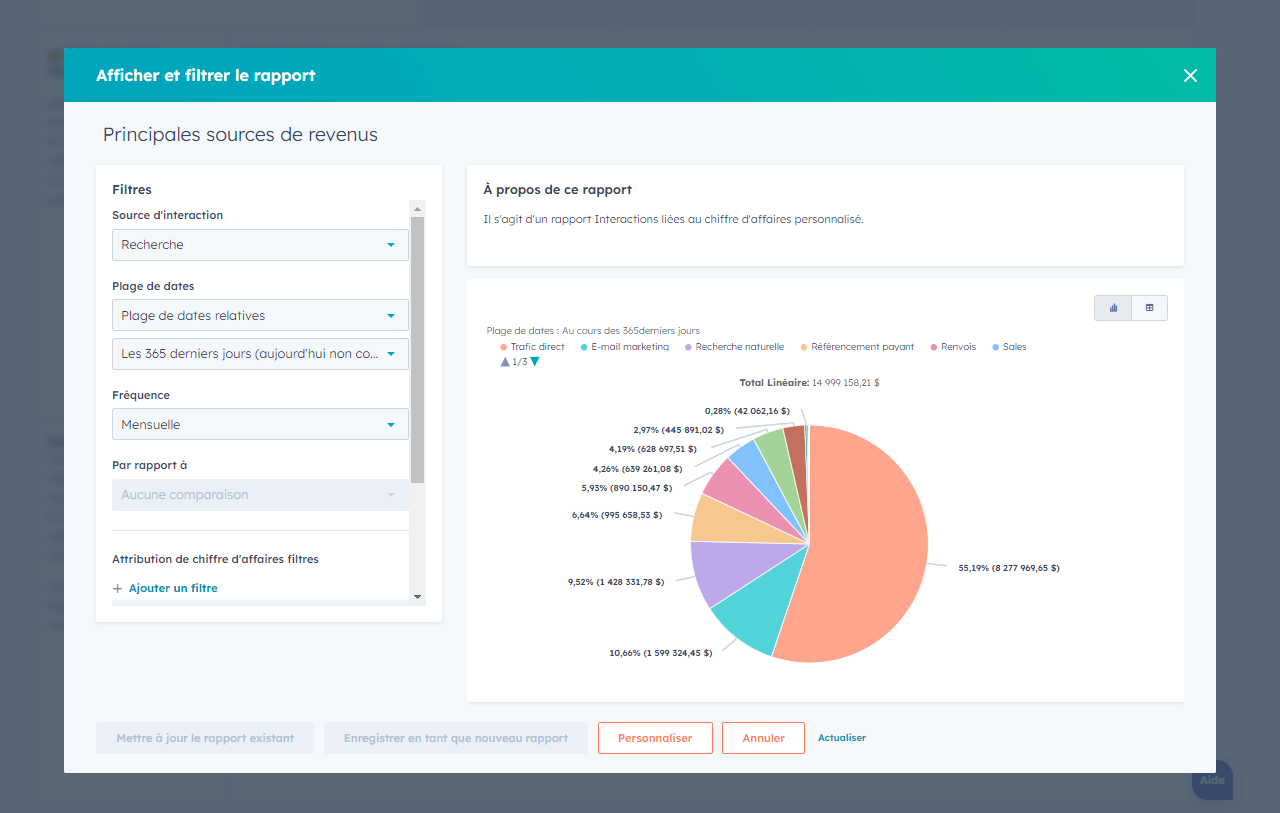Switch to table view icon

tap(1149, 308)
